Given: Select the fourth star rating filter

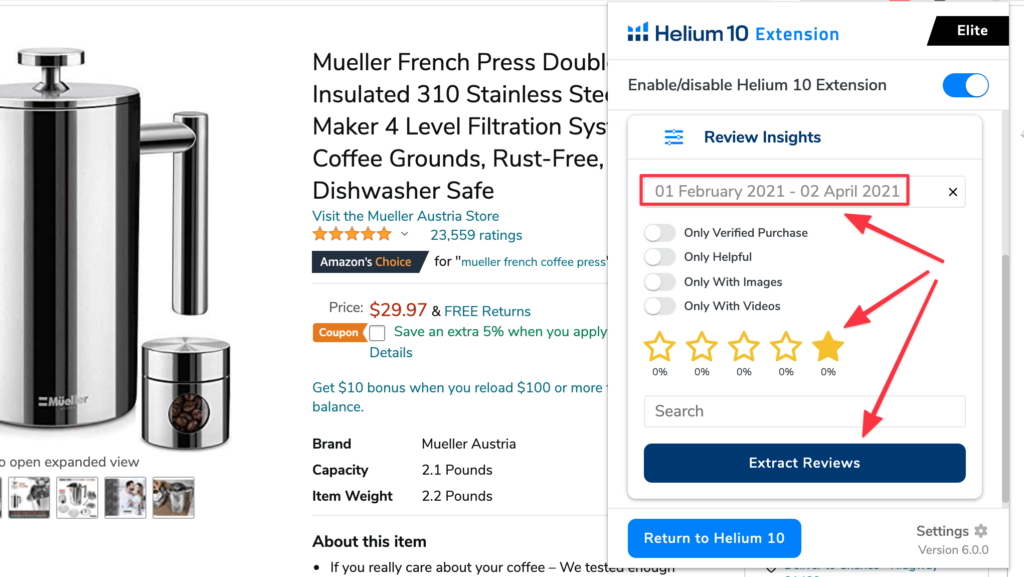Looking at the screenshot, I should coord(786,348).
